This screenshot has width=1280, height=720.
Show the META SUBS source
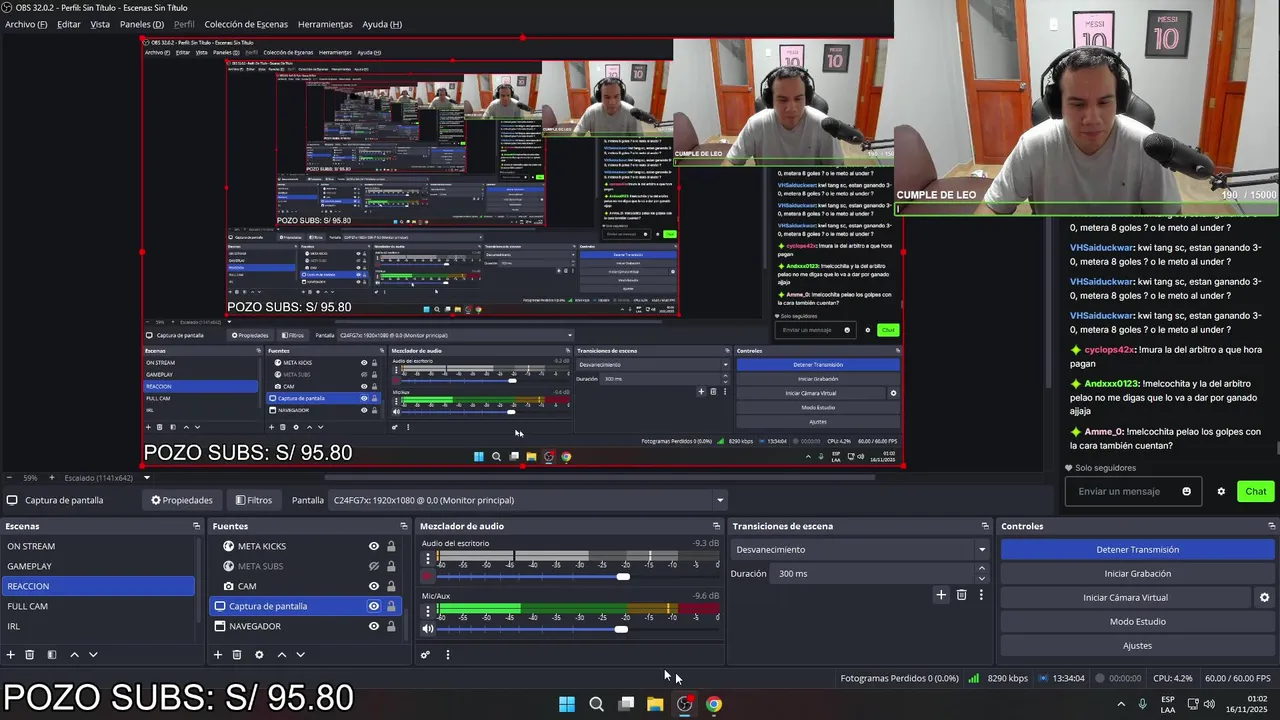click(x=374, y=566)
